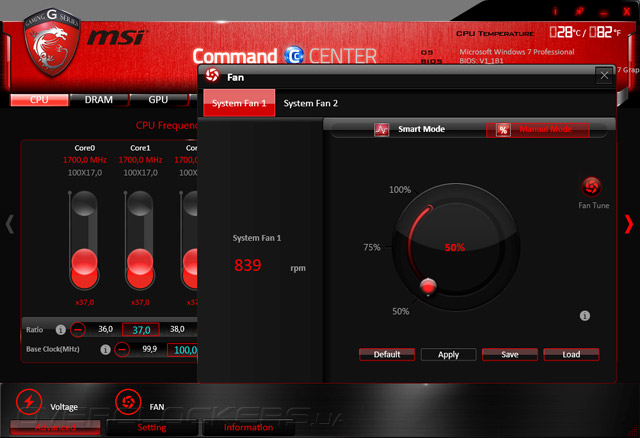Viewport: 640px width, 438px height.
Task: Open the Setting section
Action: 152,427
